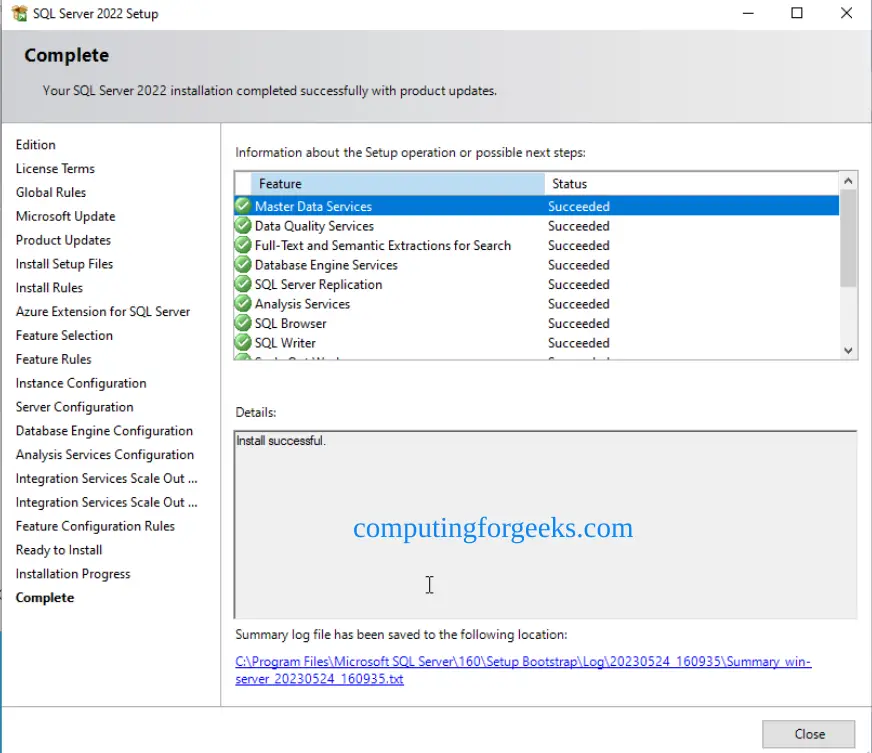
Task: Click Succeeded status for Data Quality Services
Action: point(579,226)
